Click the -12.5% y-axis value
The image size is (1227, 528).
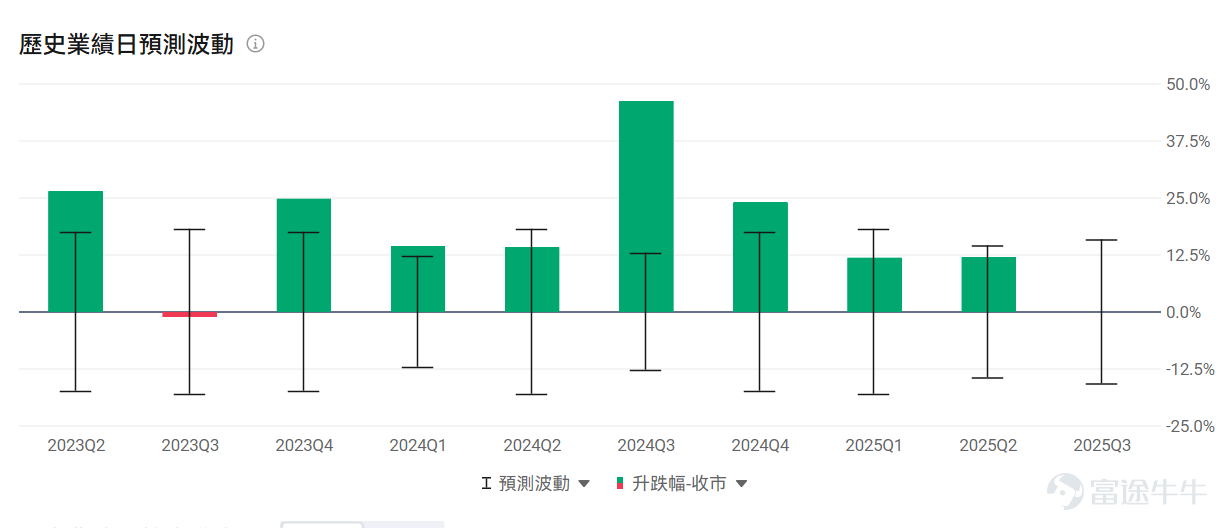pyautogui.click(x=1191, y=369)
